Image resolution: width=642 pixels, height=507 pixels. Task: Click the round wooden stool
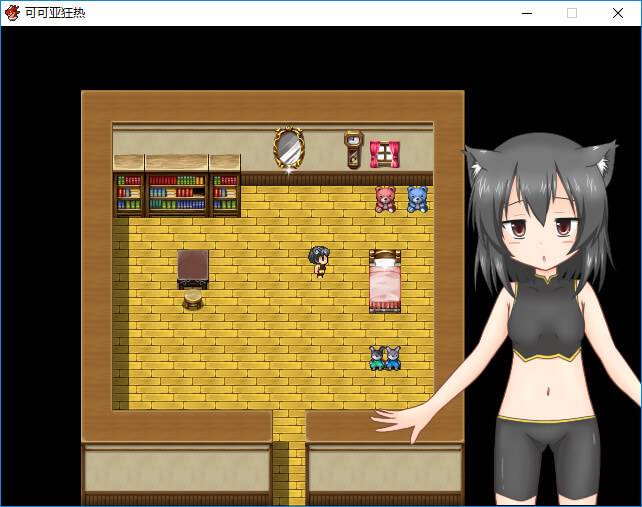(193, 298)
